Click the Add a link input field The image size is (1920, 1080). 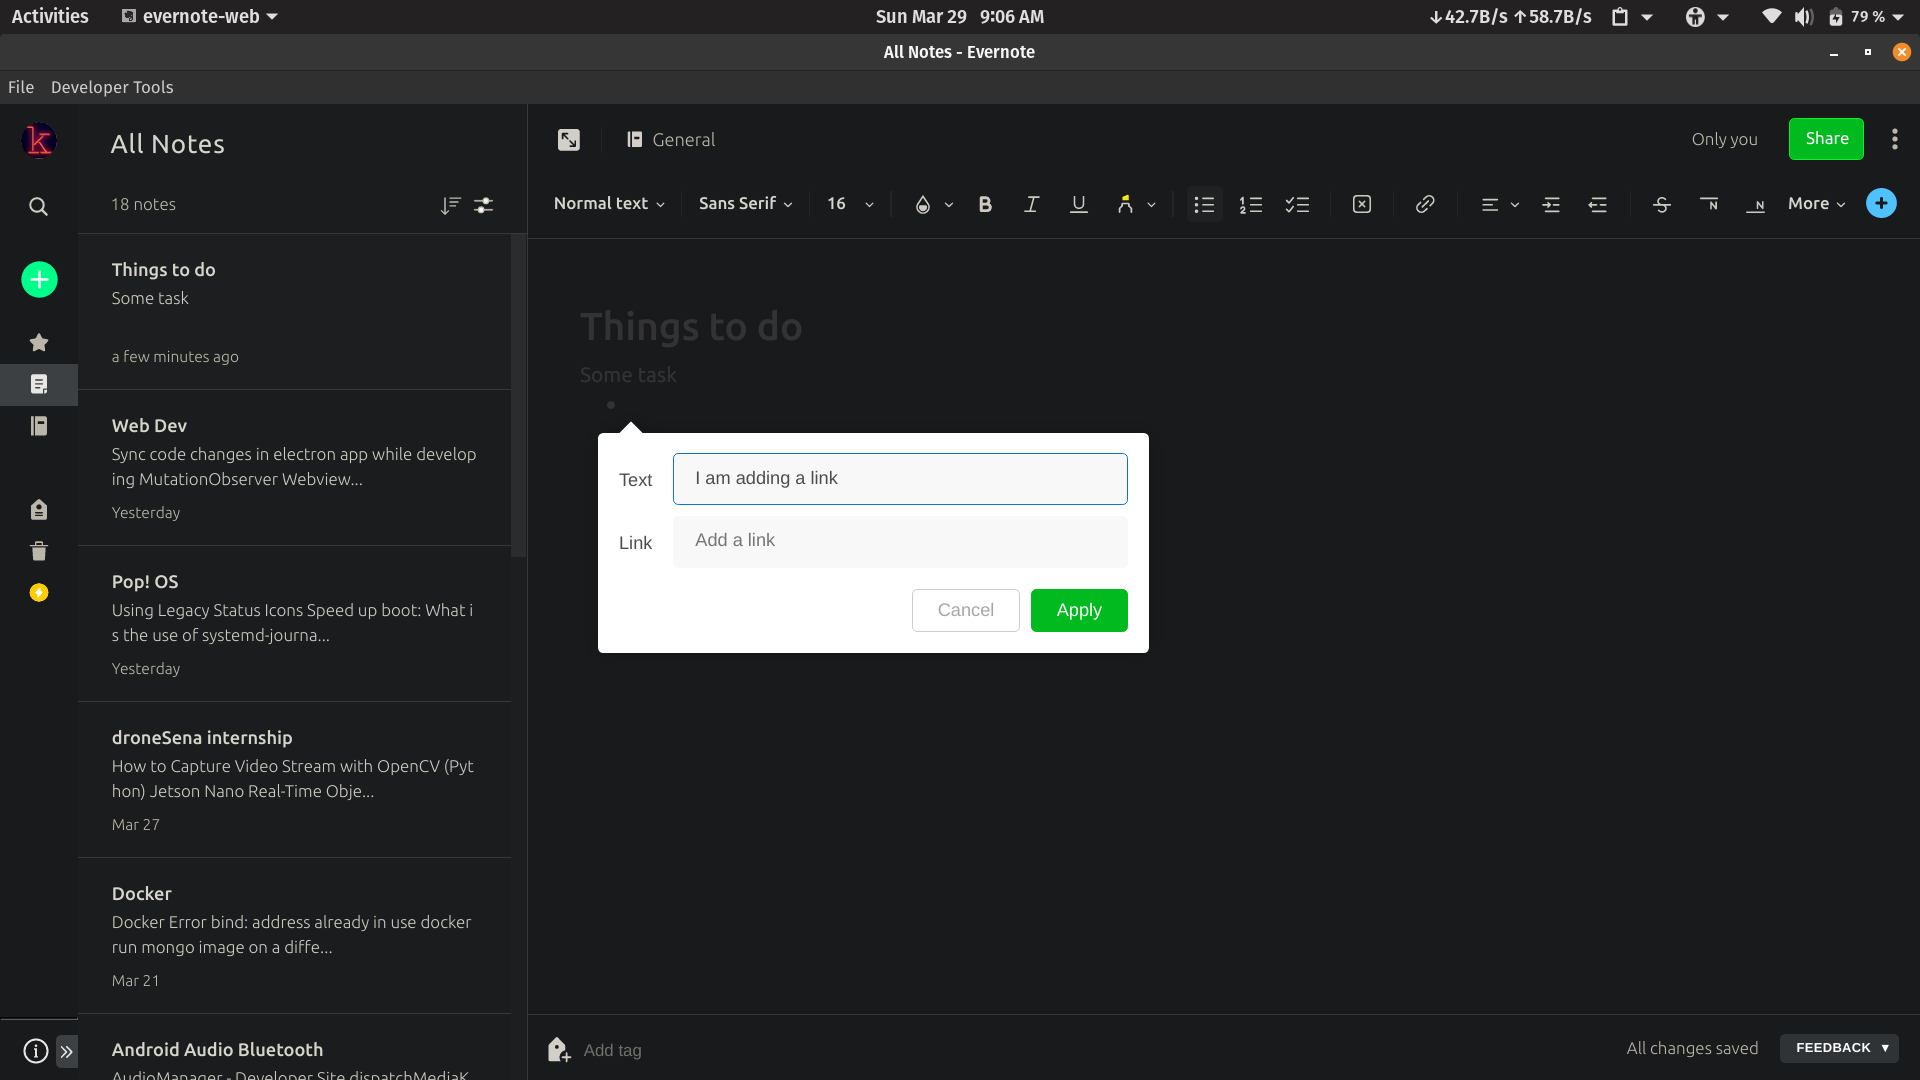(x=899, y=541)
